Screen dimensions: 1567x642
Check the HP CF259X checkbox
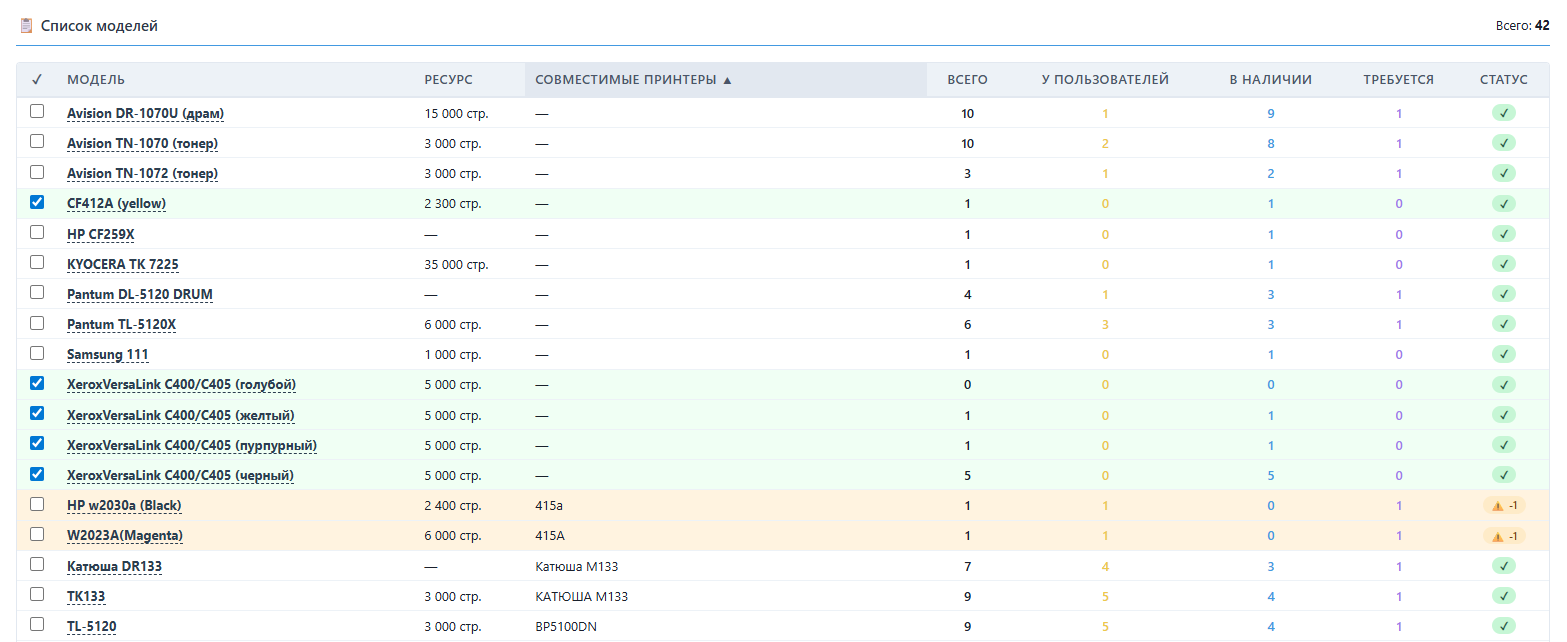click(37, 232)
